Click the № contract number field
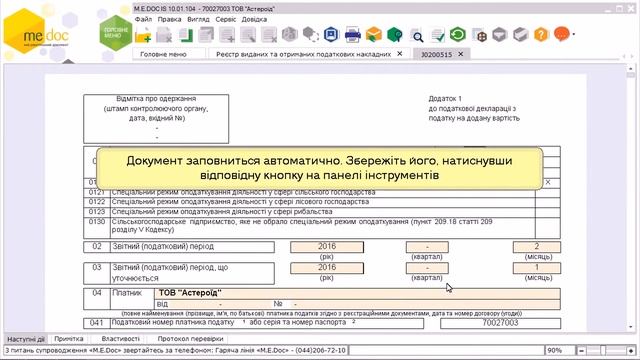The width and height of the screenshot is (640, 360). tap(425, 304)
